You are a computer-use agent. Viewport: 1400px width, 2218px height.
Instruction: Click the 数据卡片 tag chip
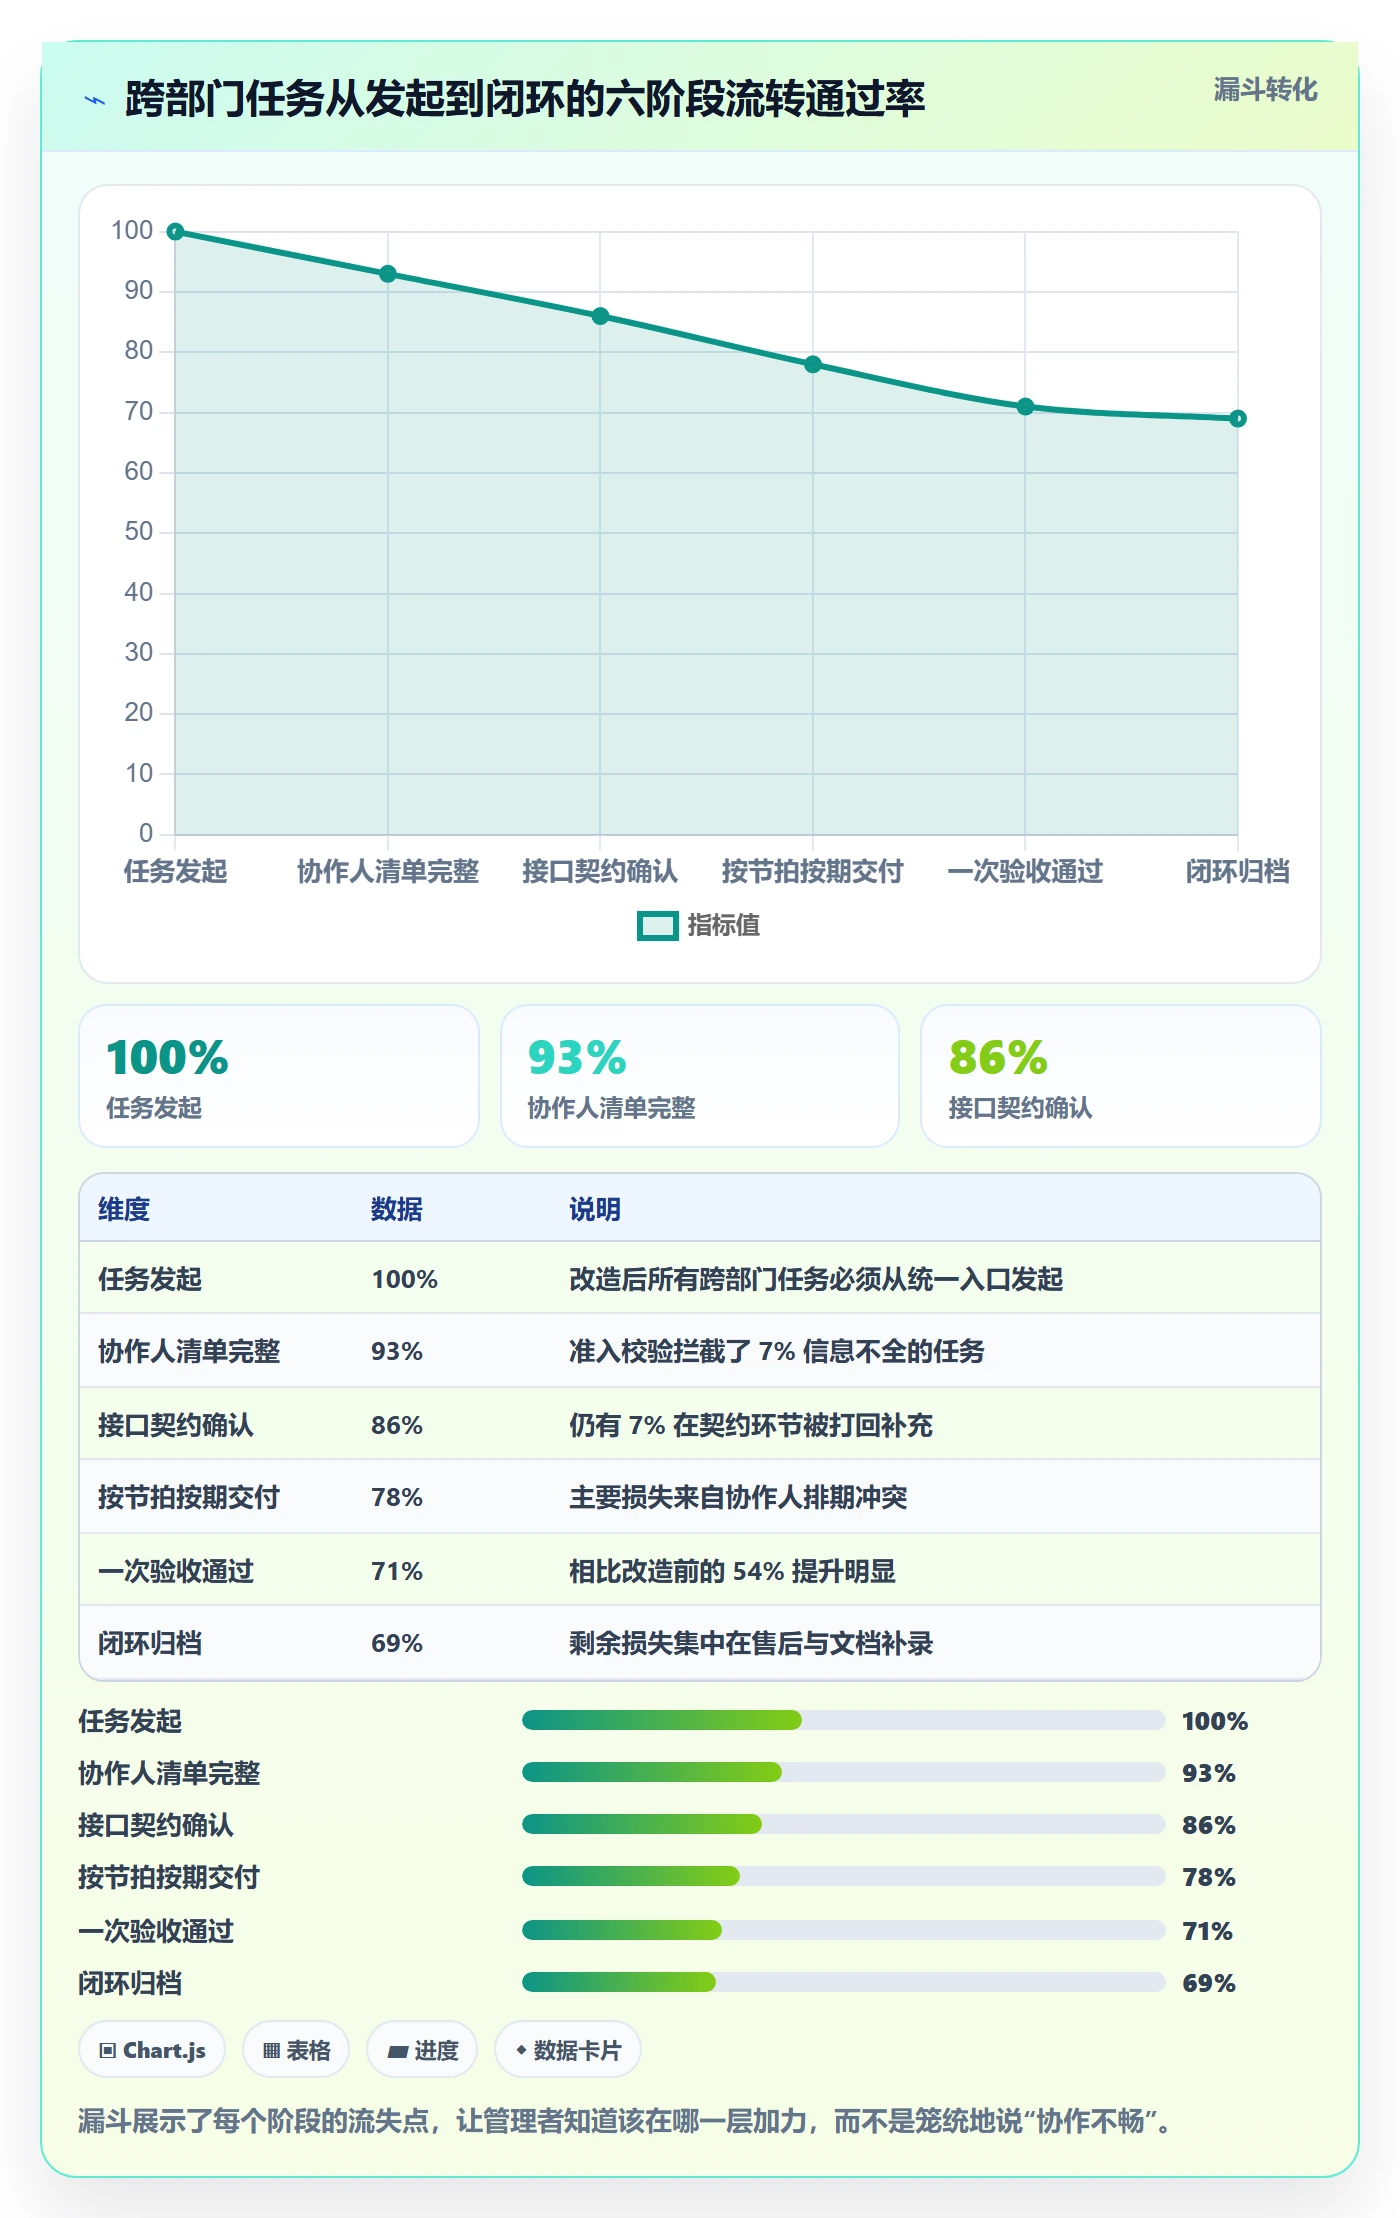[568, 2050]
